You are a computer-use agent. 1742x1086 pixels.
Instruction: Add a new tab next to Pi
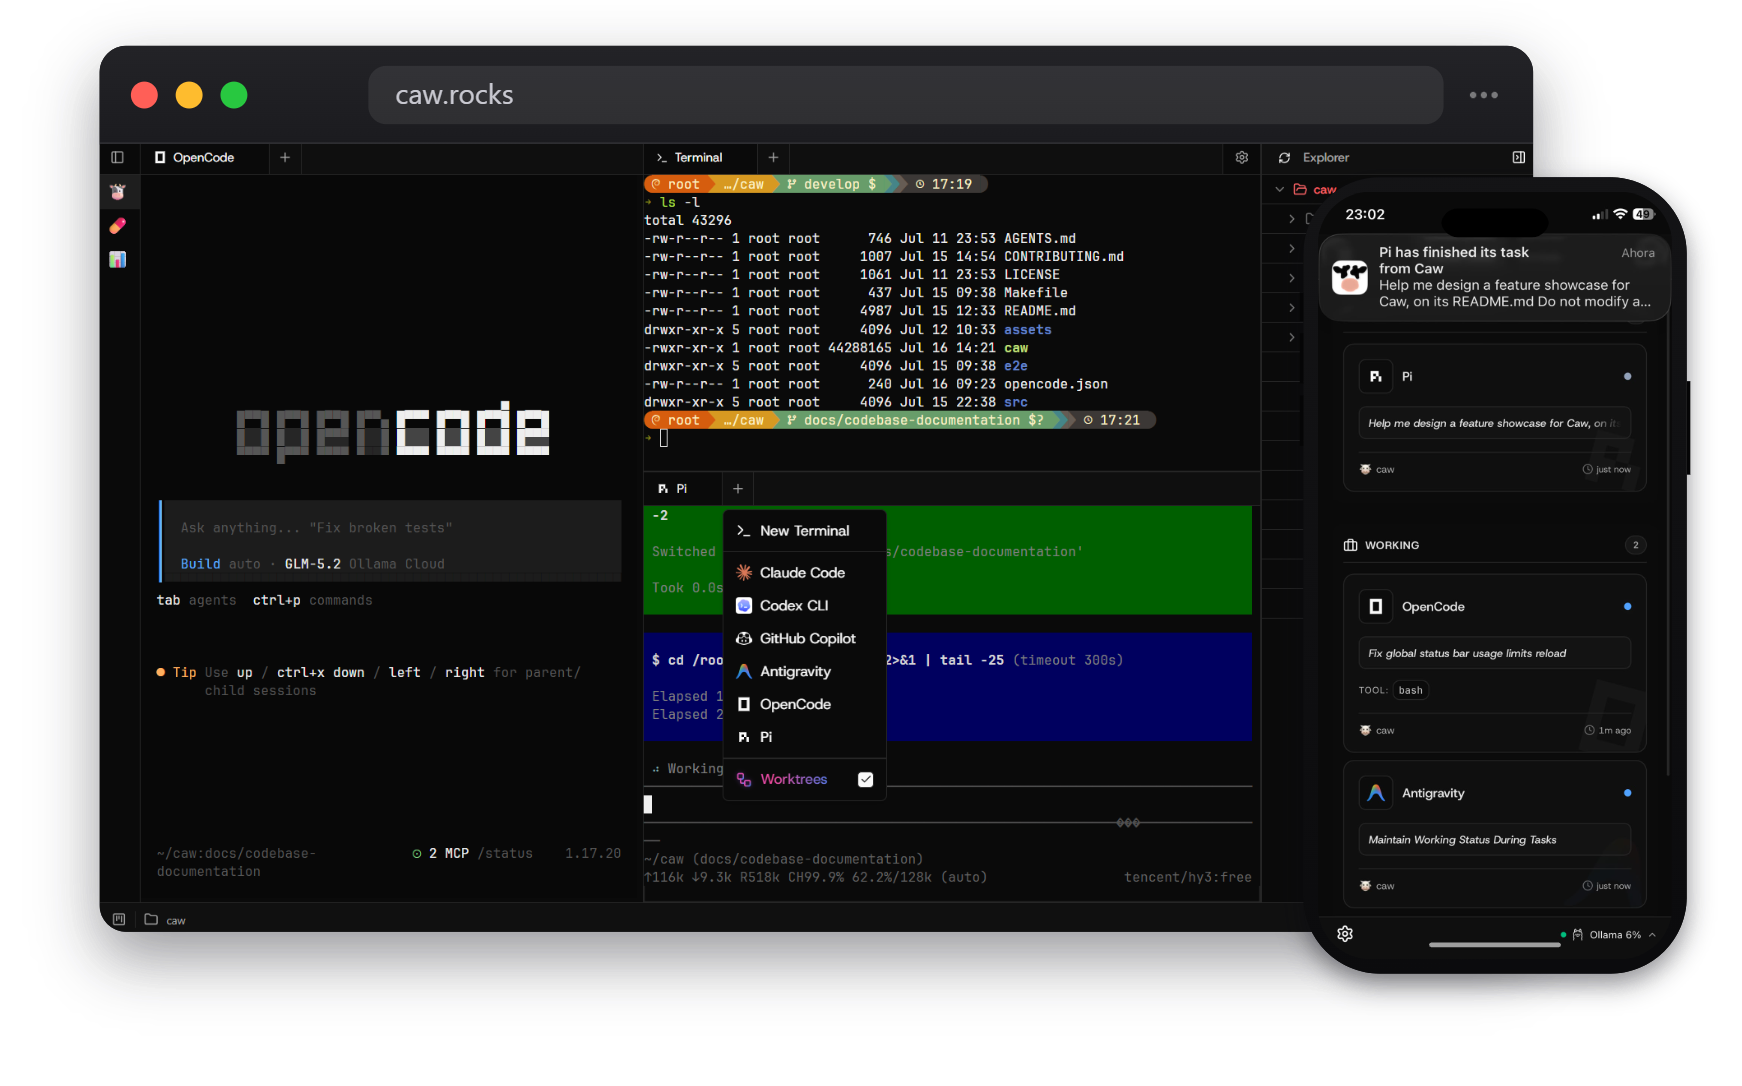point(738,489)
